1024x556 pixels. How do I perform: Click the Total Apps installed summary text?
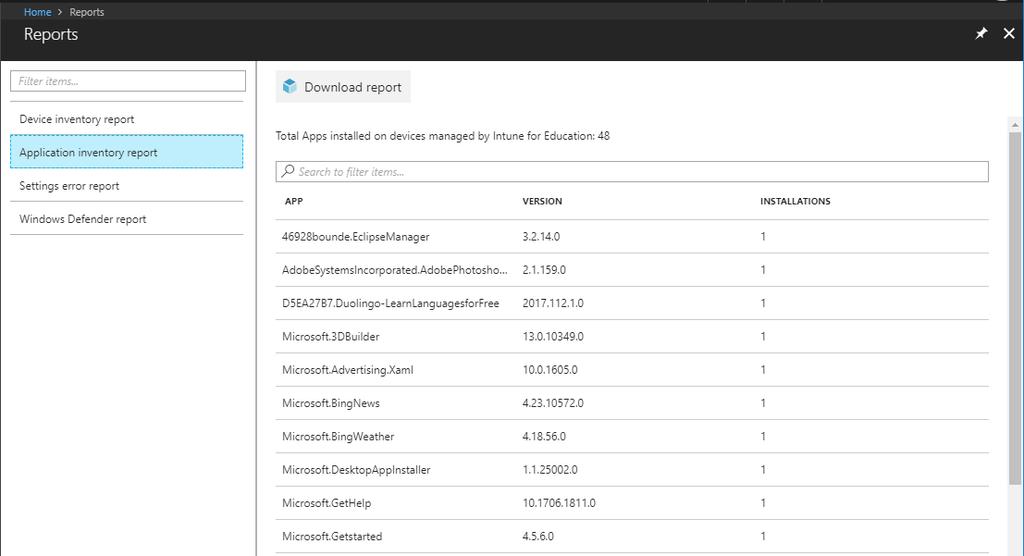pyautogui.click(x=442, y=136)
